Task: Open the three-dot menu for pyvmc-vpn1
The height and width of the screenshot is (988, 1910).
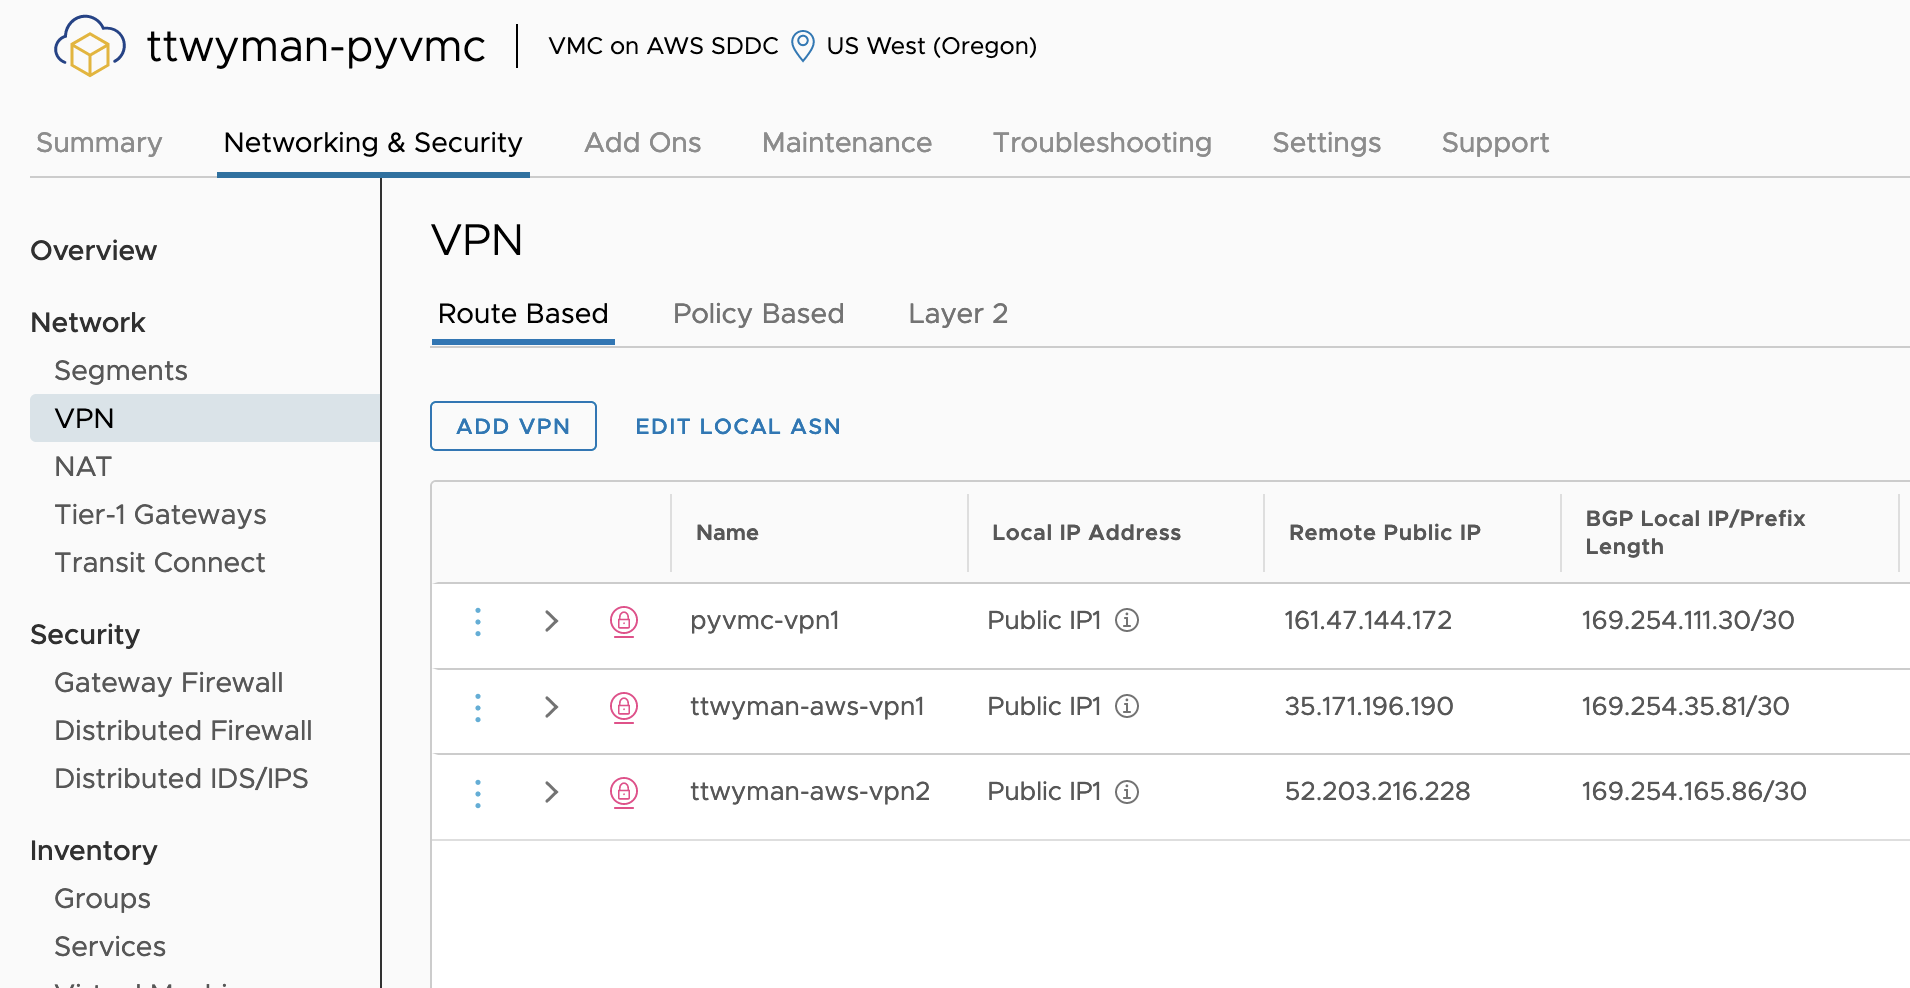Action: [478, 621]
